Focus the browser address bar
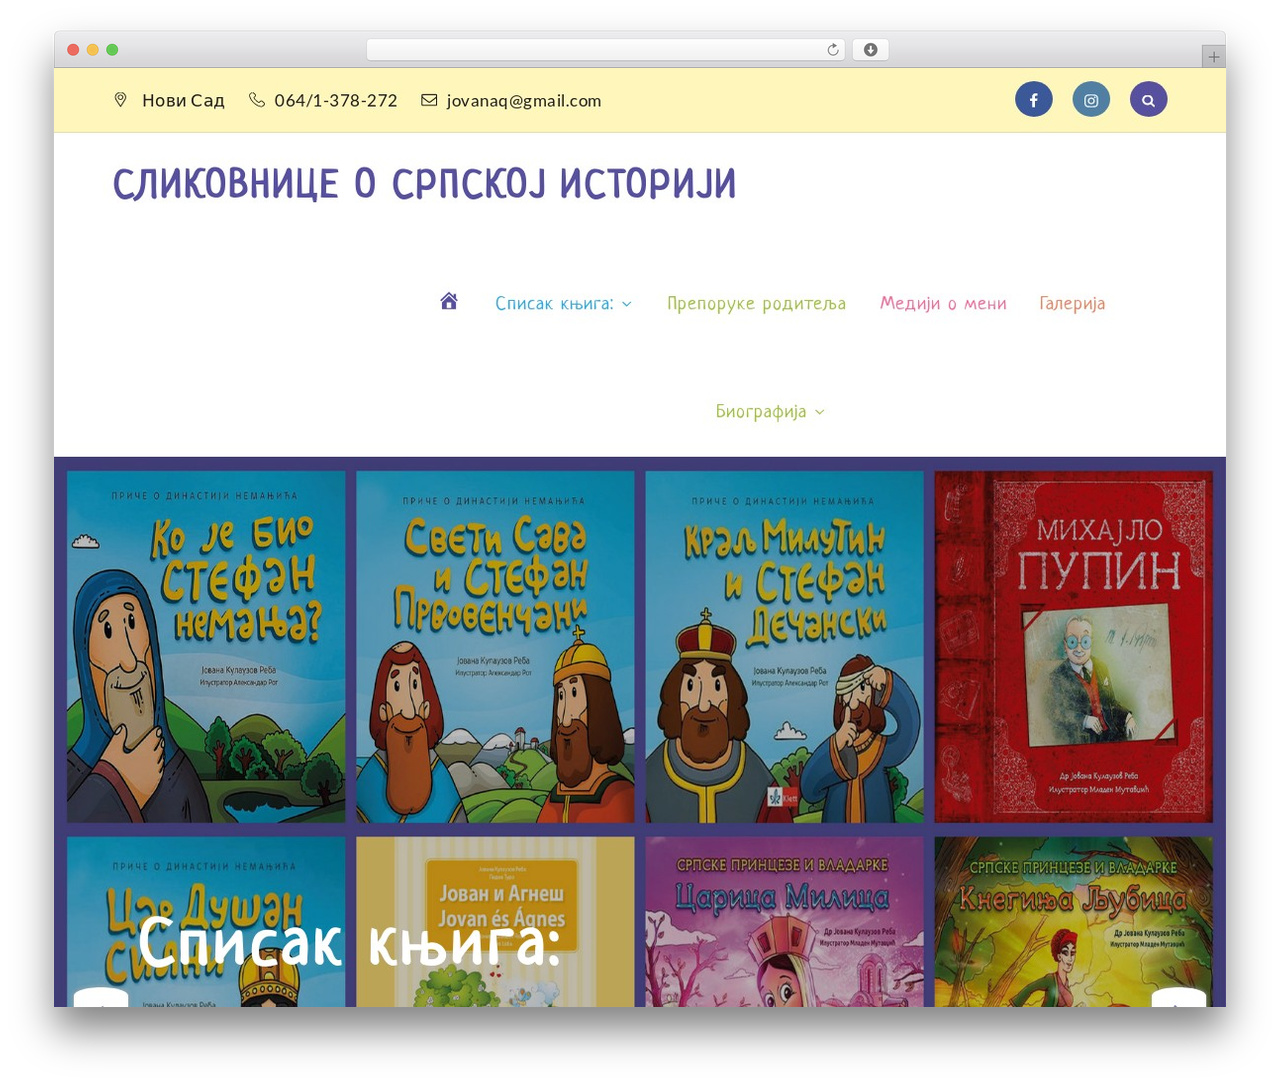 pos(606,50)
